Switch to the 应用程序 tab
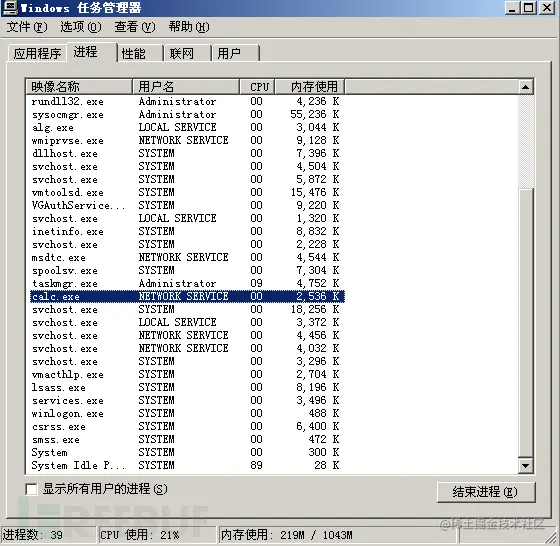Viewport: 560px width, 546px height. (x=37, y=54)
